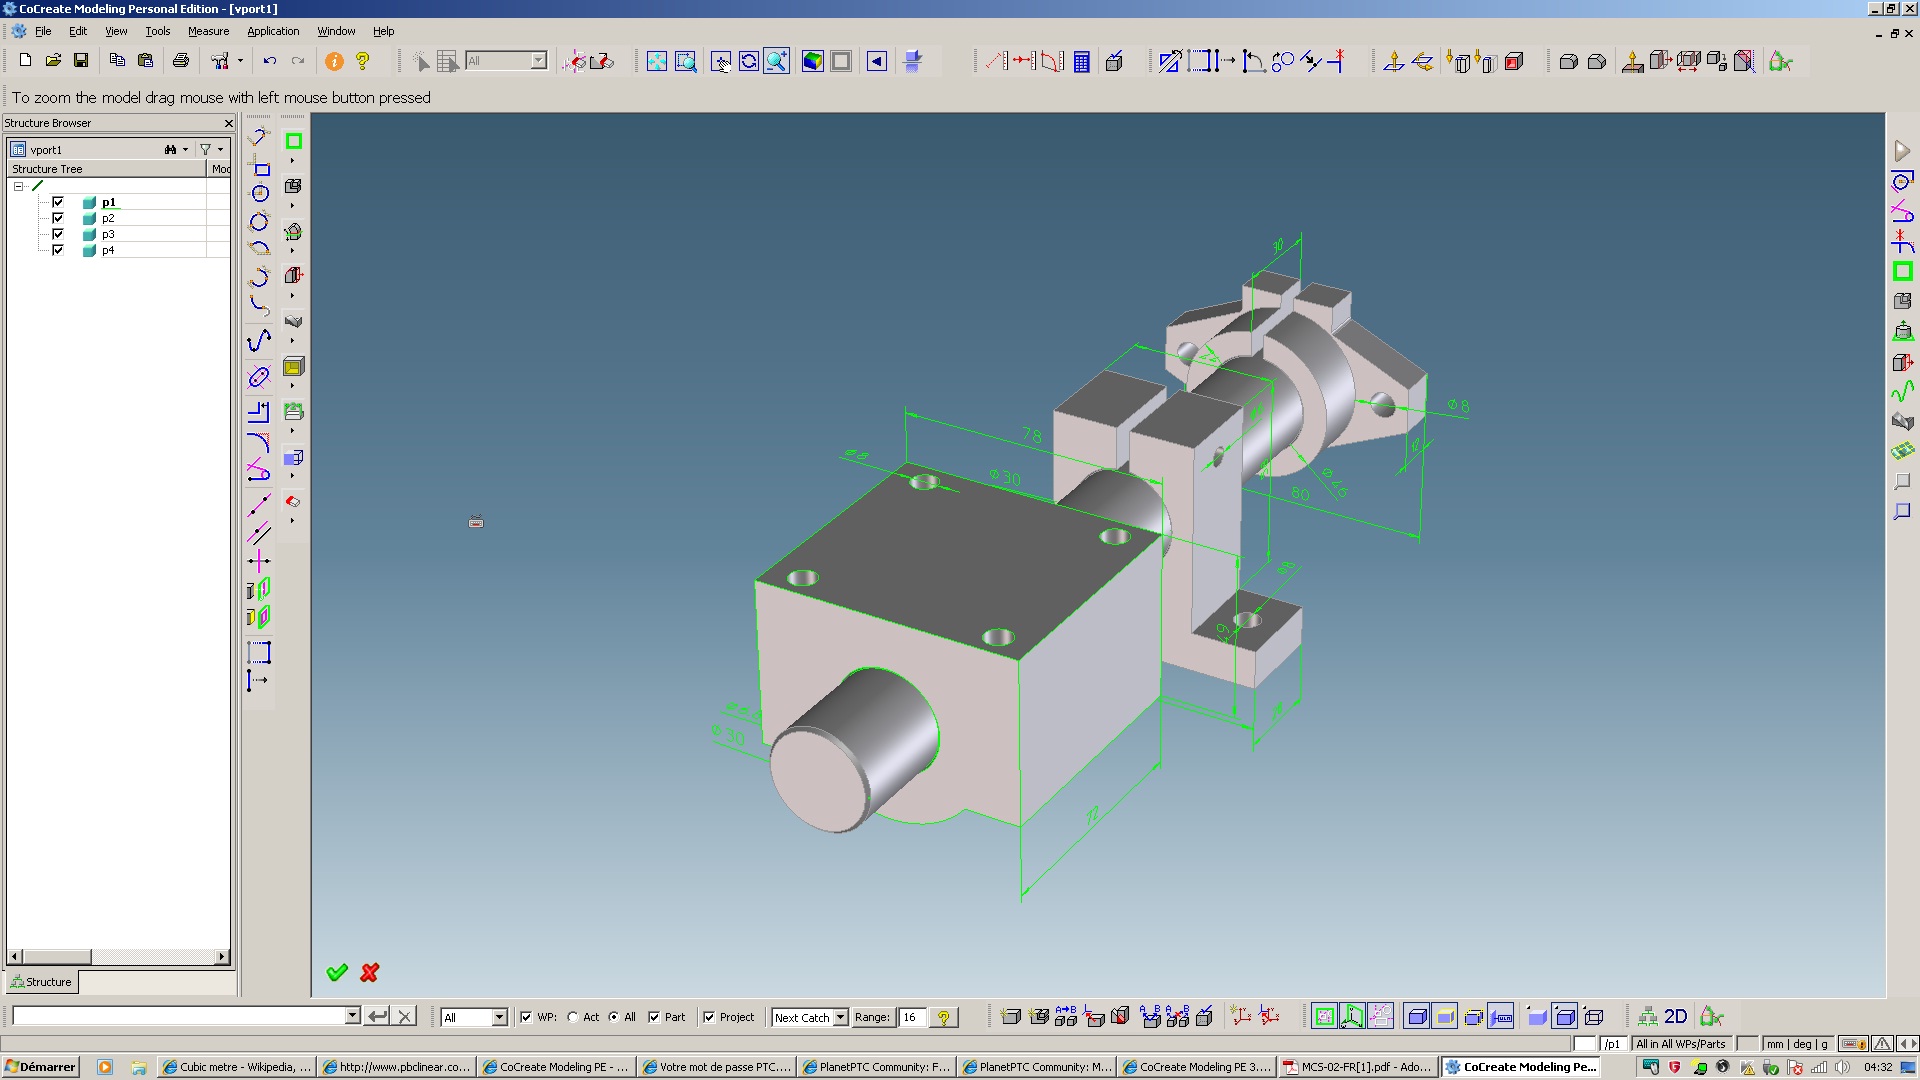Open a file with folder icon

pos(53,61)
